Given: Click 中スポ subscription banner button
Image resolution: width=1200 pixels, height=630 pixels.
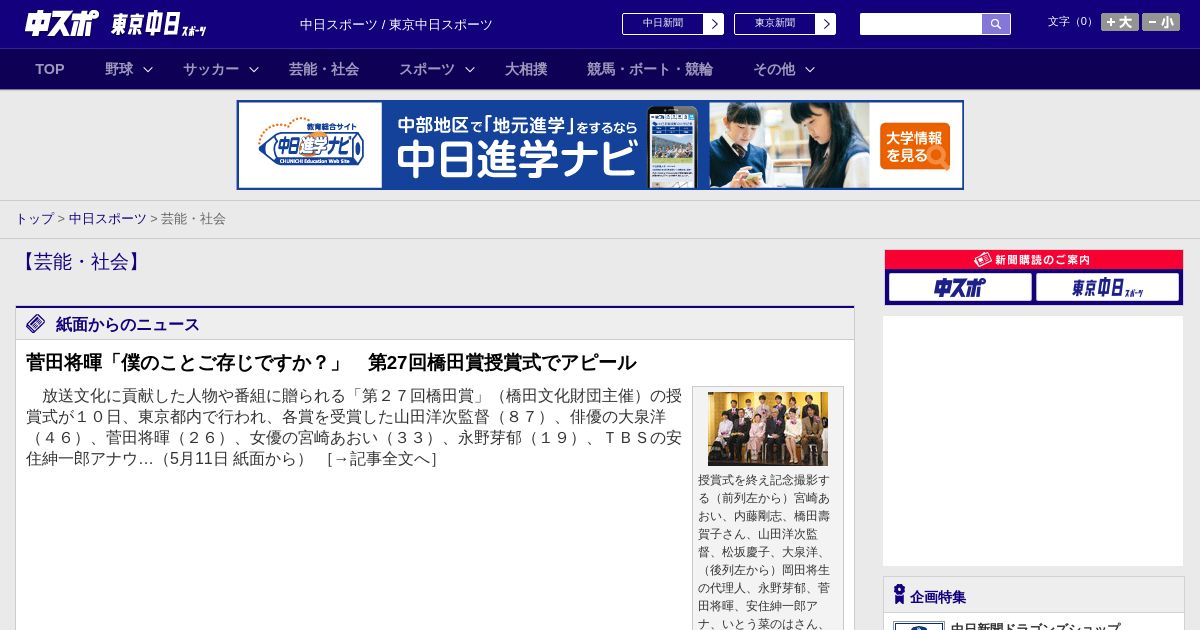Looking at the screenshot, I should click(960, 288).
